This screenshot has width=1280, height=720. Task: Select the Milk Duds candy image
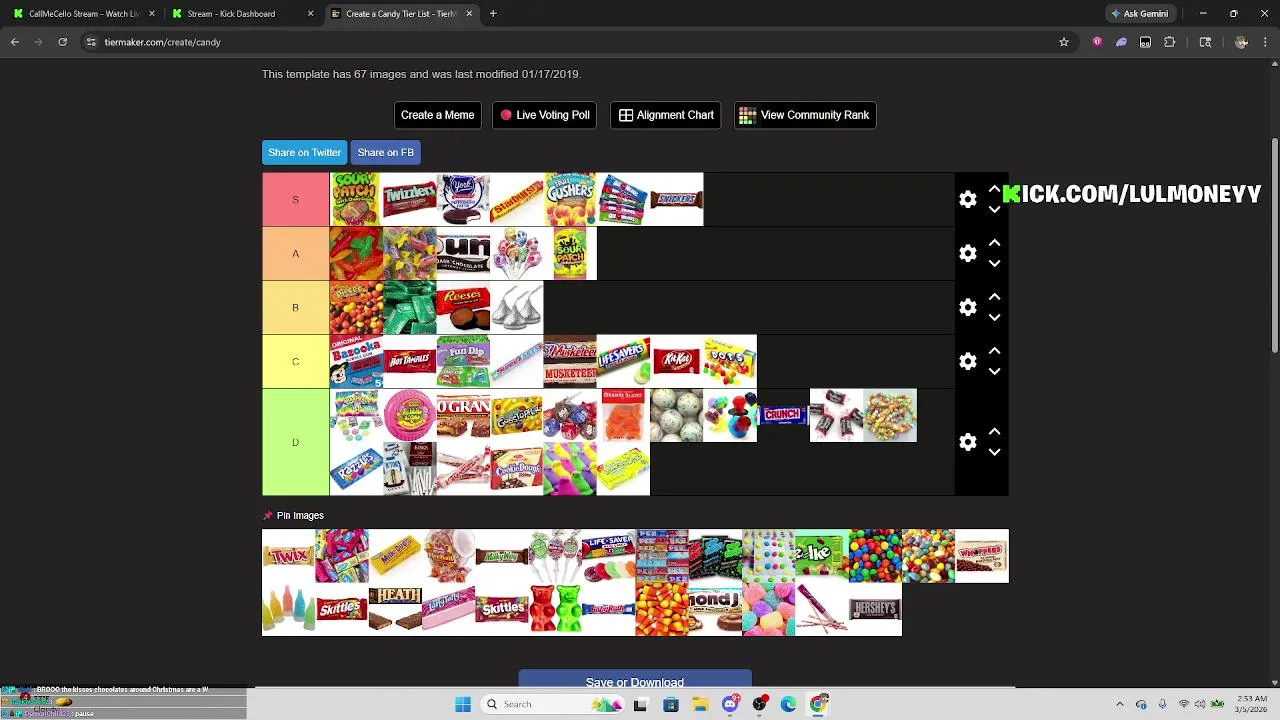point(395,556)
